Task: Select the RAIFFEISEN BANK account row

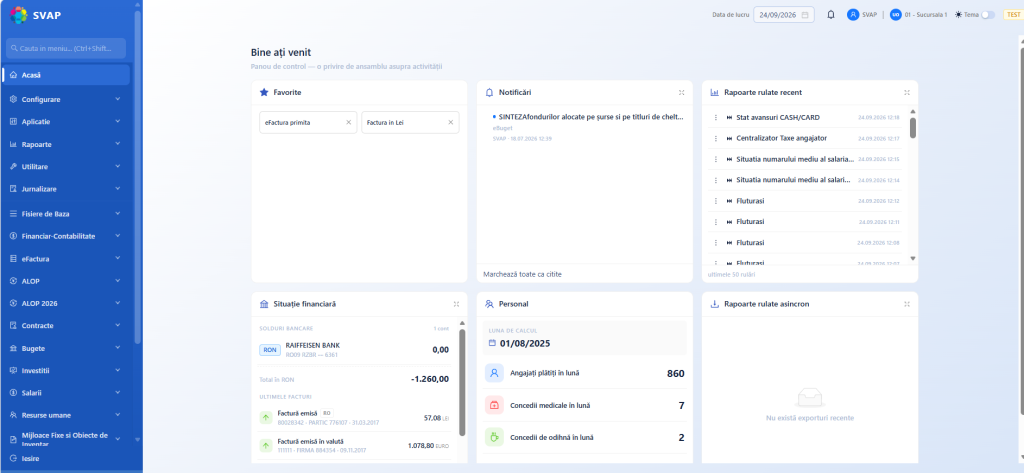Action: [x=355, y=350]
